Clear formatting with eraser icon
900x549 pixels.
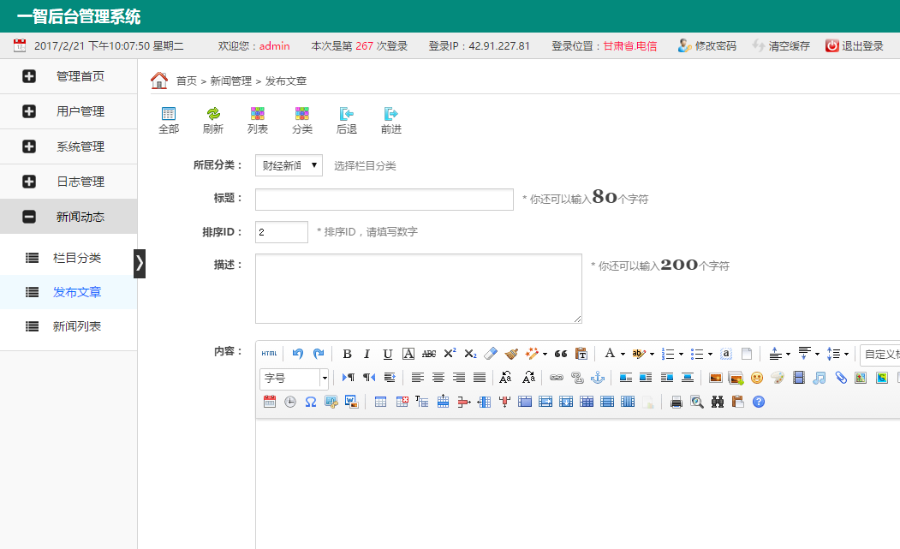click(491, 354)
